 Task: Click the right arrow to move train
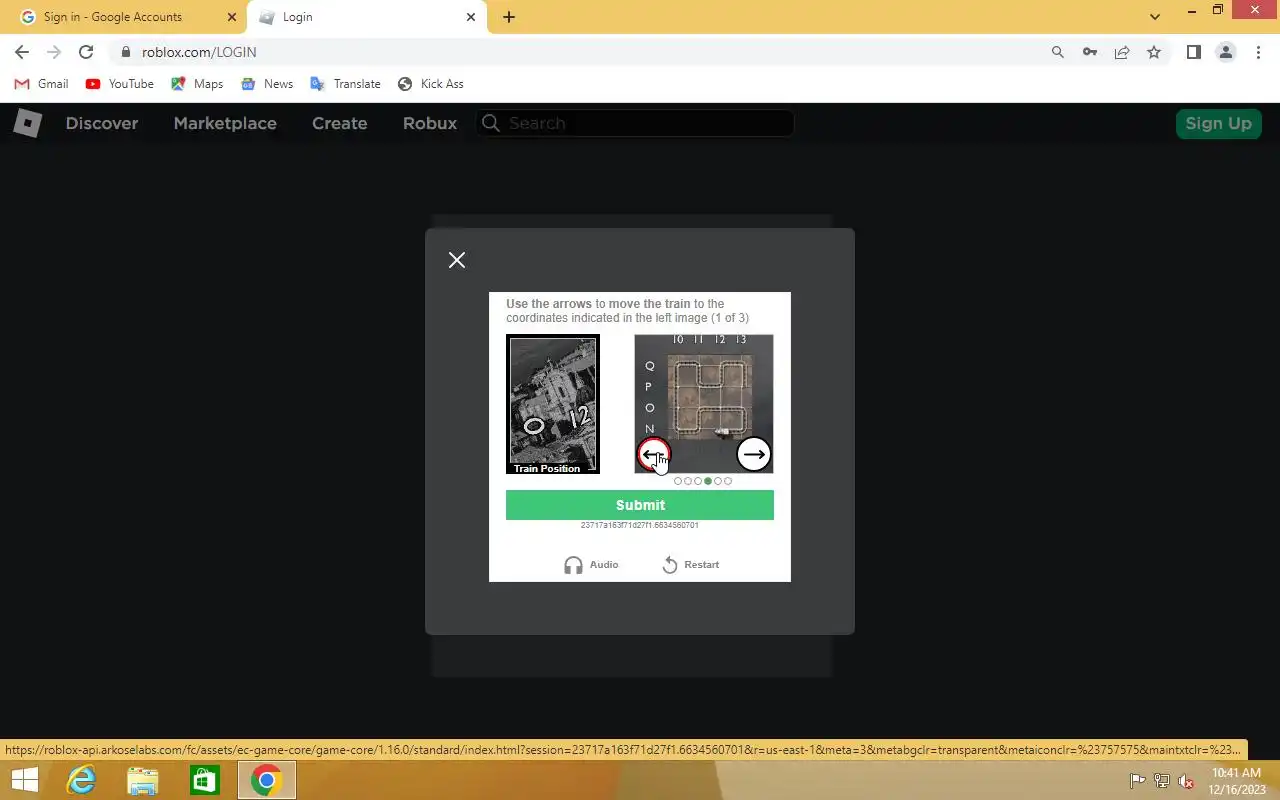pyautogui.click(x=754, y=455)
